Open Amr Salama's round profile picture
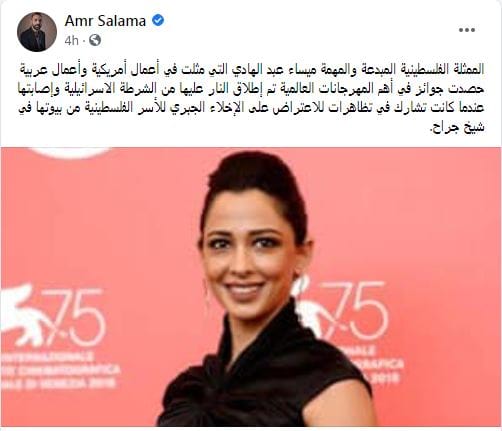 (x=37, y=32)
